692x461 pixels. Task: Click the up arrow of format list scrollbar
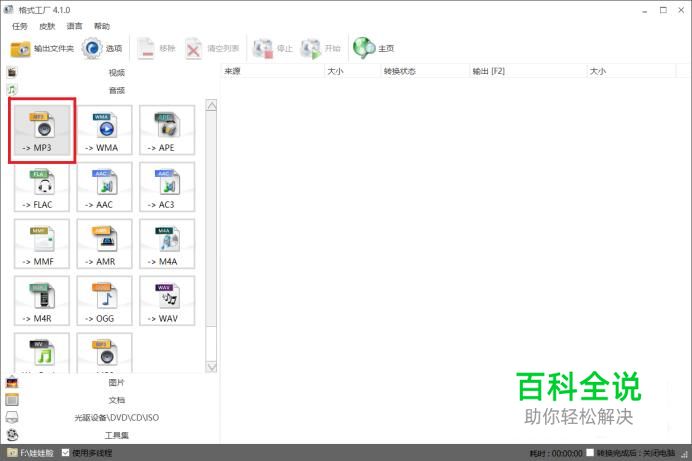click(211, 105)
